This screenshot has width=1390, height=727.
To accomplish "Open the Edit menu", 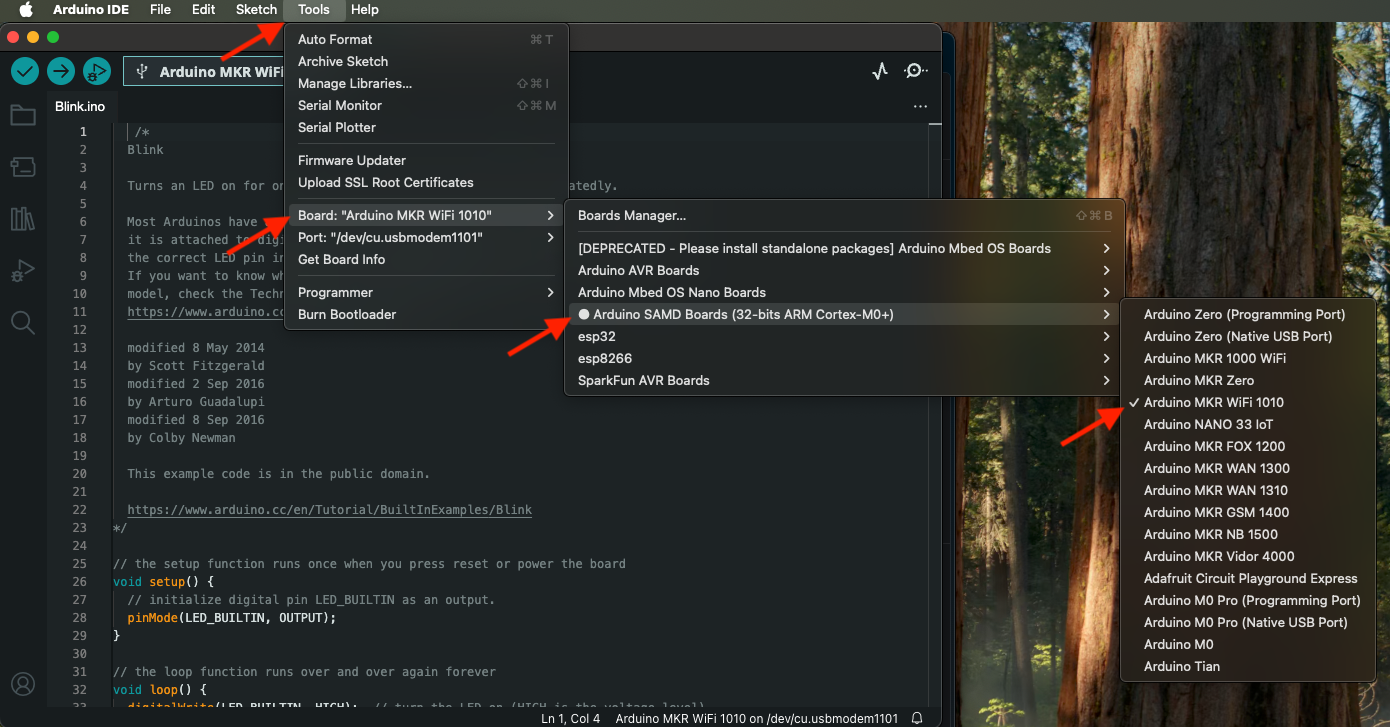I will pos(204,9).
